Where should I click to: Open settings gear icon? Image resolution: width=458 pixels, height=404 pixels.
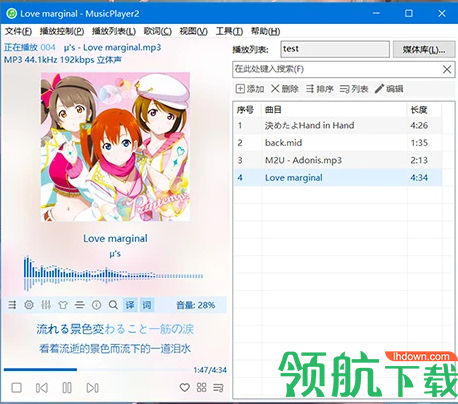tap(29, 305)
